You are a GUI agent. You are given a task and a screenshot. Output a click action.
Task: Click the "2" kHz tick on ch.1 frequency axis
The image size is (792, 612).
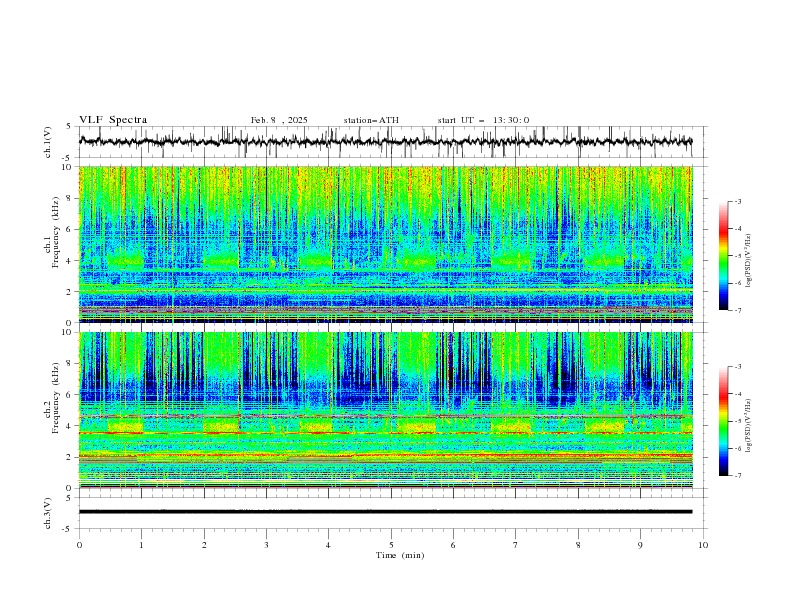(x=70, y=292)
